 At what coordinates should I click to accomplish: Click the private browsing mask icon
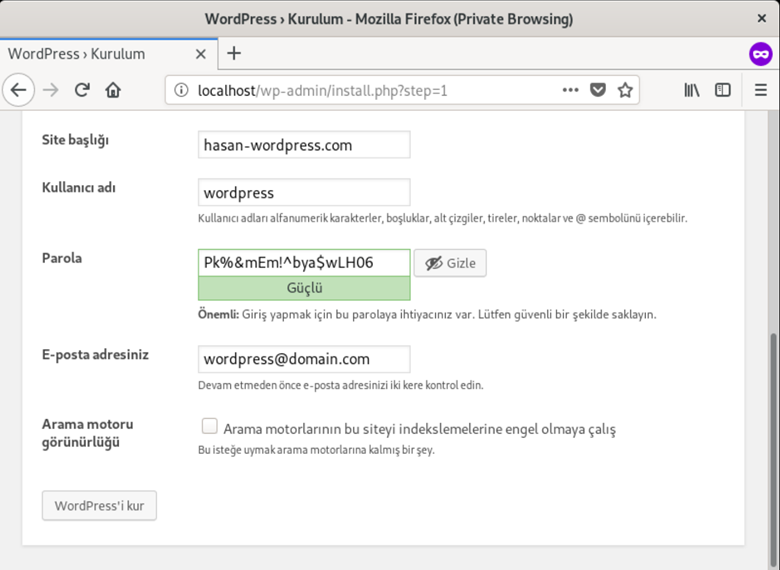pyautogui.click(x=761, y=54)
